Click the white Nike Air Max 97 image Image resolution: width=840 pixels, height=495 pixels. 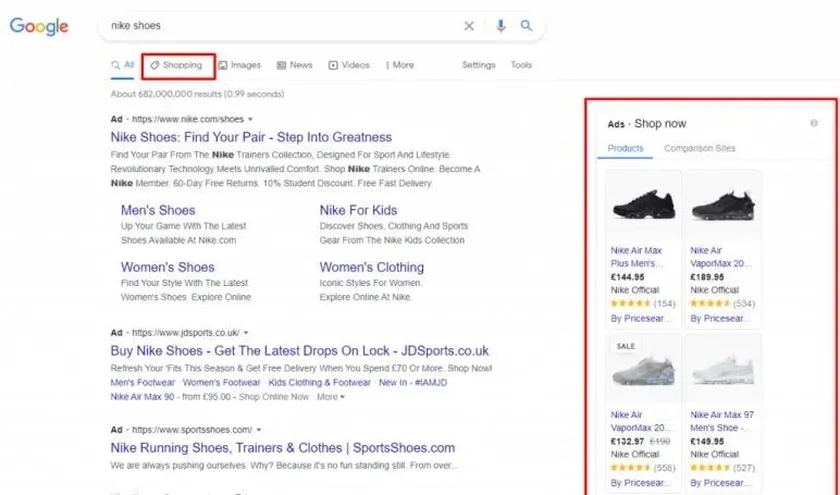[x=723, y=370]
